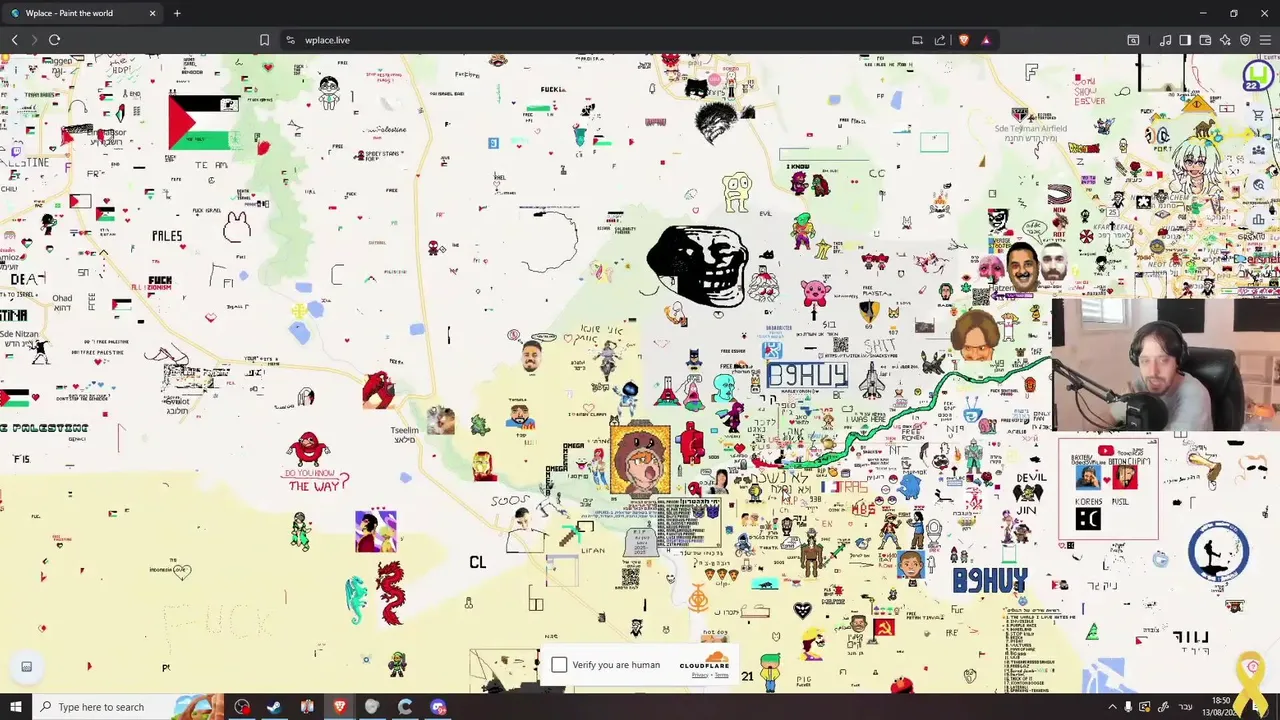Viewport: 1280px width, 720px height.
Task: Open the Wplace map search button
Action: click(x=1259, y=186)
